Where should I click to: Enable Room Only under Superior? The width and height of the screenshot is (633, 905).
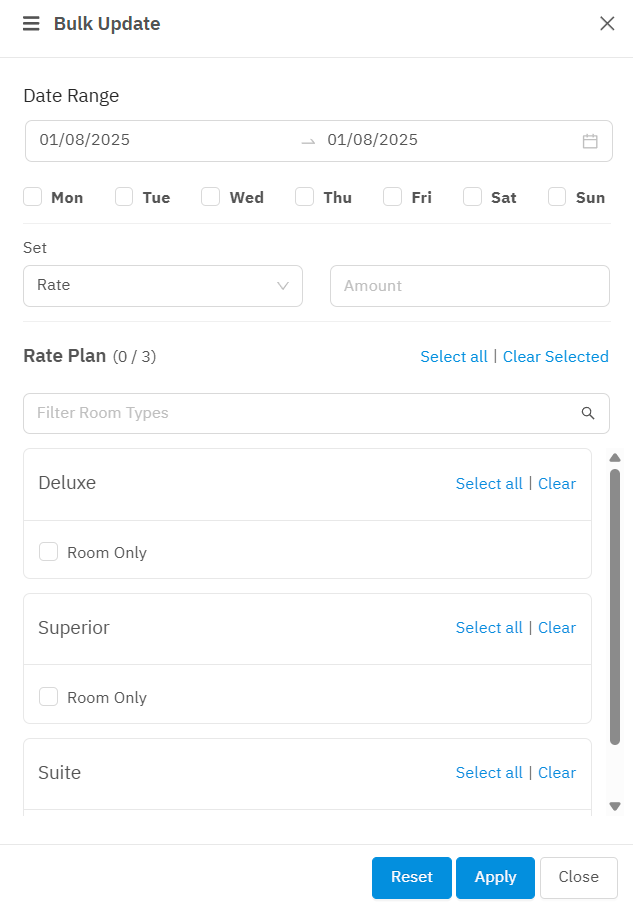click(49, 697)
